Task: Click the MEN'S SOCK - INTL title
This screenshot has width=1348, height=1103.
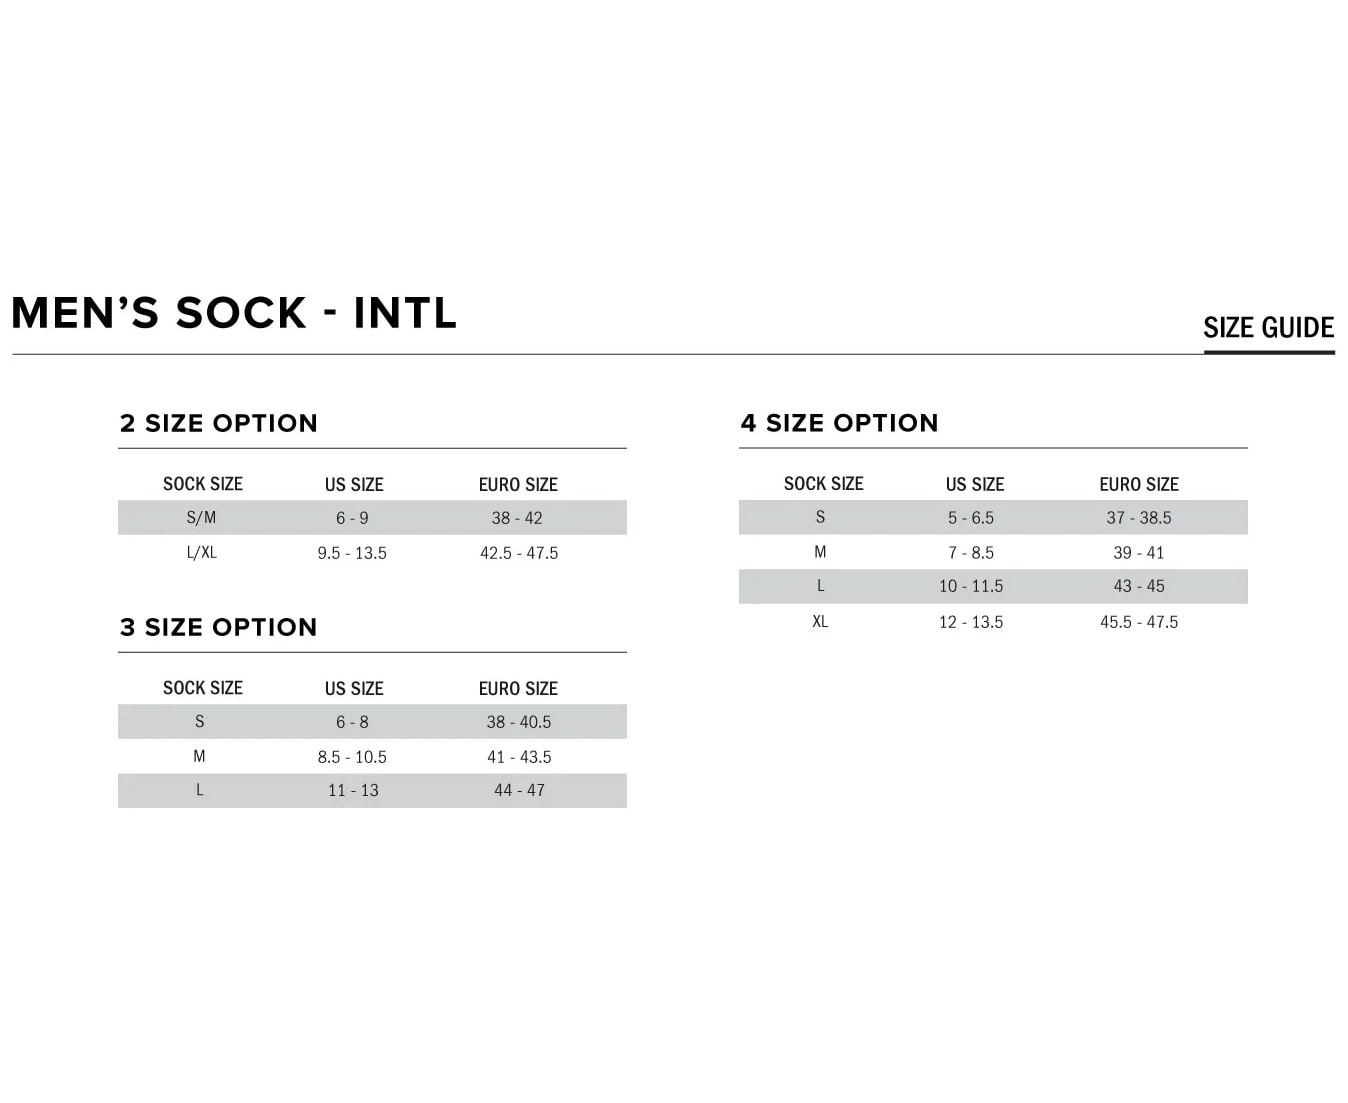Action: [234, 313]
